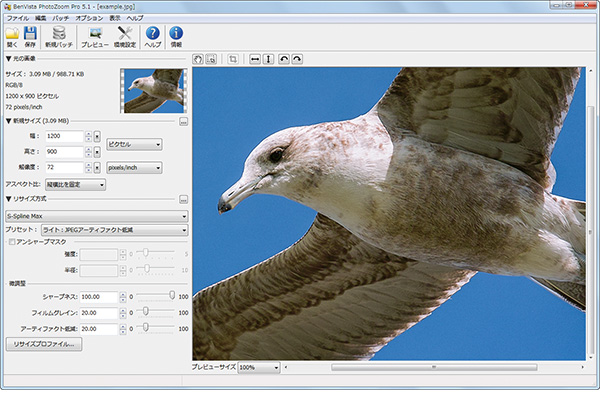Open the Options (オプション) menu
This screenshot has width=600, height=400.
coord(88,18)
